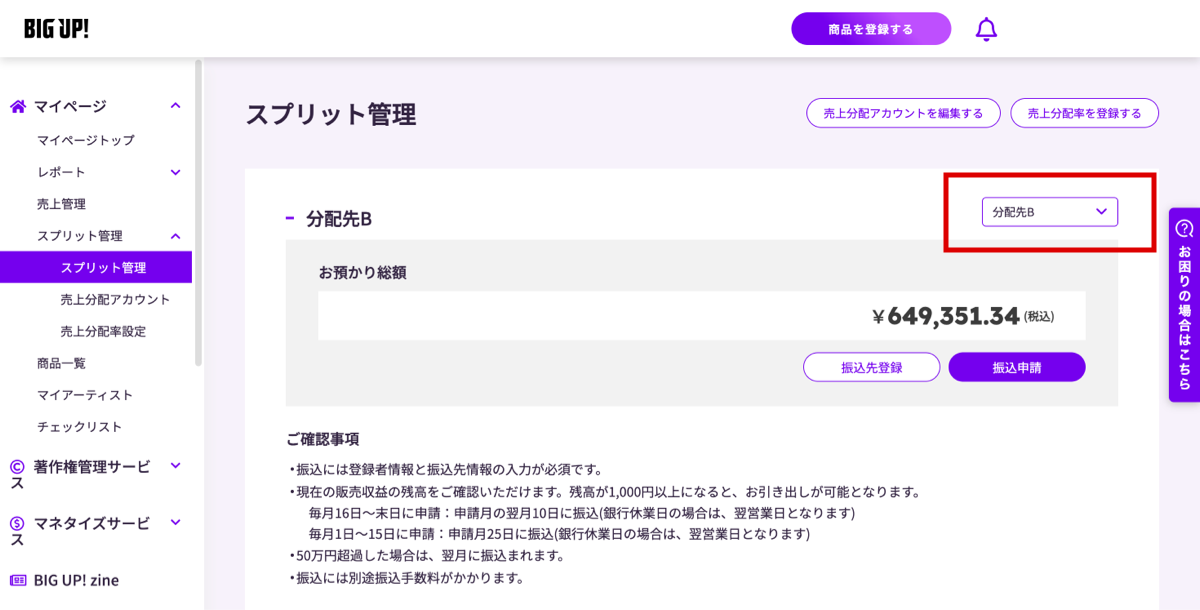1200x610 pixels.
Task: Click the 商品を登録する button
Action: click(871, 29)
